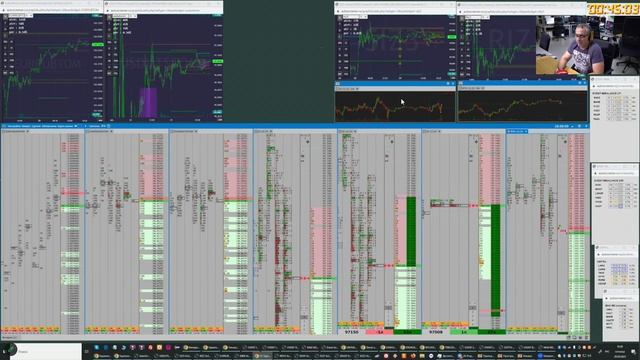
Task: Click the tall dark green volume bar in the sixth order book
Action: point(495,259)
